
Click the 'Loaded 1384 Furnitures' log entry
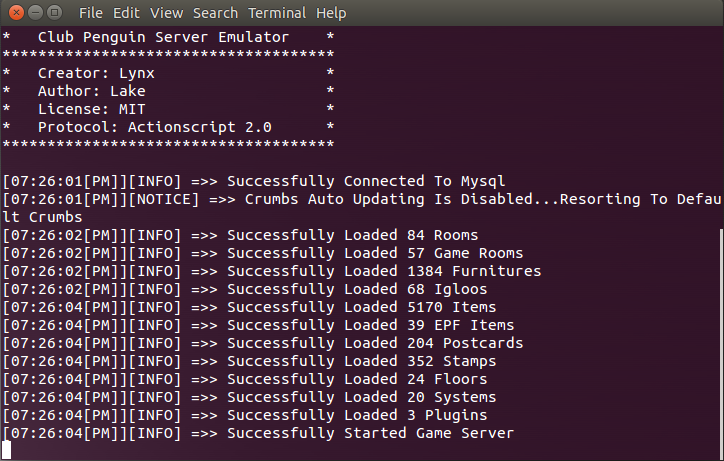[272, 271]
